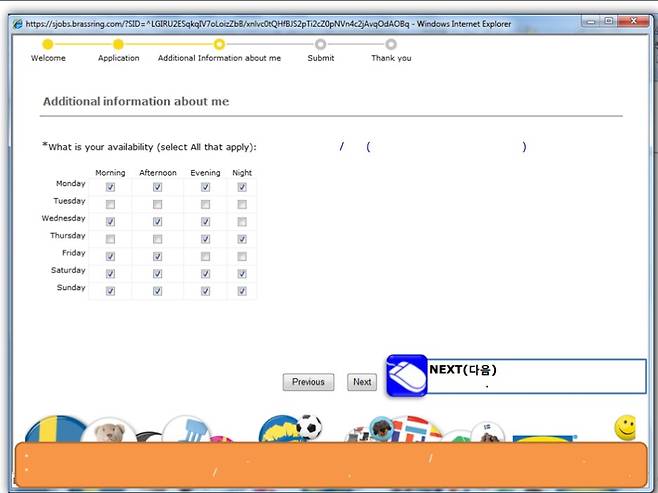Click the yellow smiley face ball
This screenshot has height=493, width=658.
(625, 427)
